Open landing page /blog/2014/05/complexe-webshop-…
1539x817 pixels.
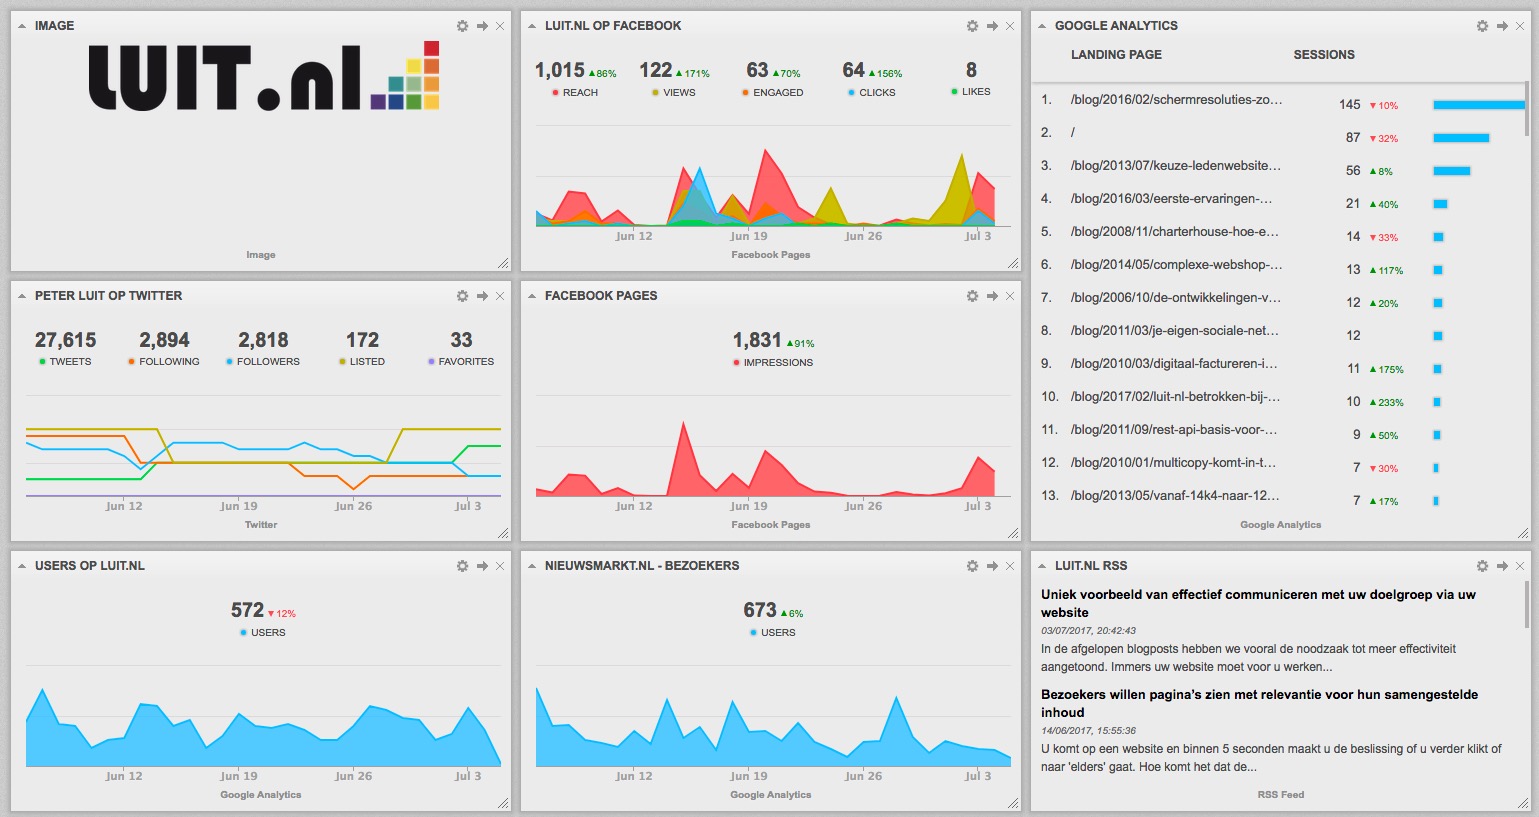1176,265
